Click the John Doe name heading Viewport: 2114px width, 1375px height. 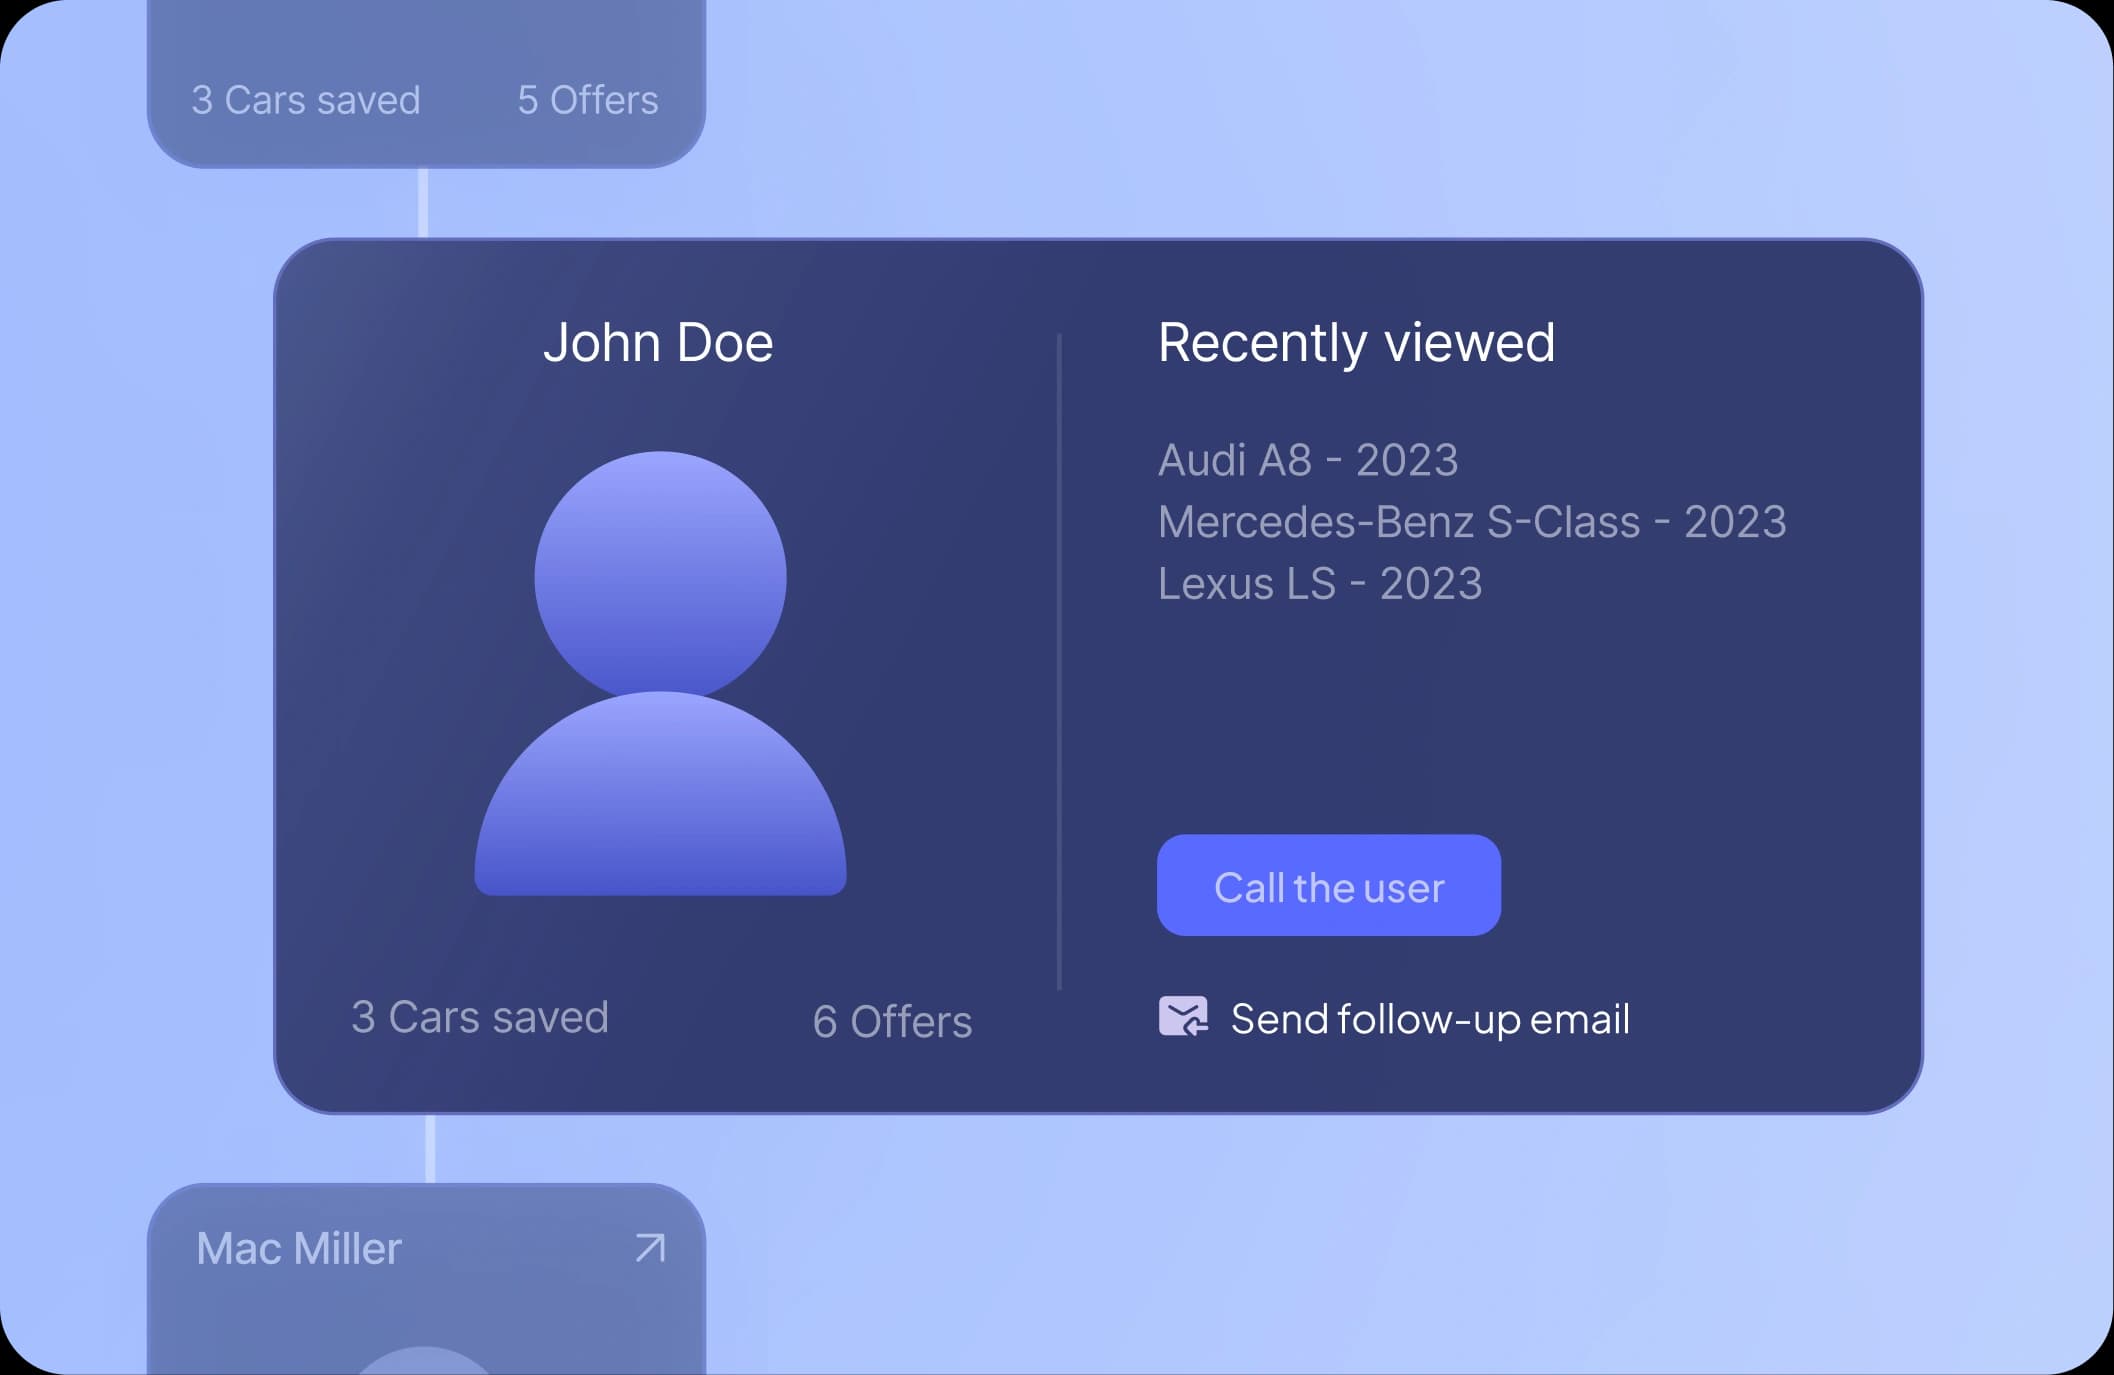click(657, 343)
